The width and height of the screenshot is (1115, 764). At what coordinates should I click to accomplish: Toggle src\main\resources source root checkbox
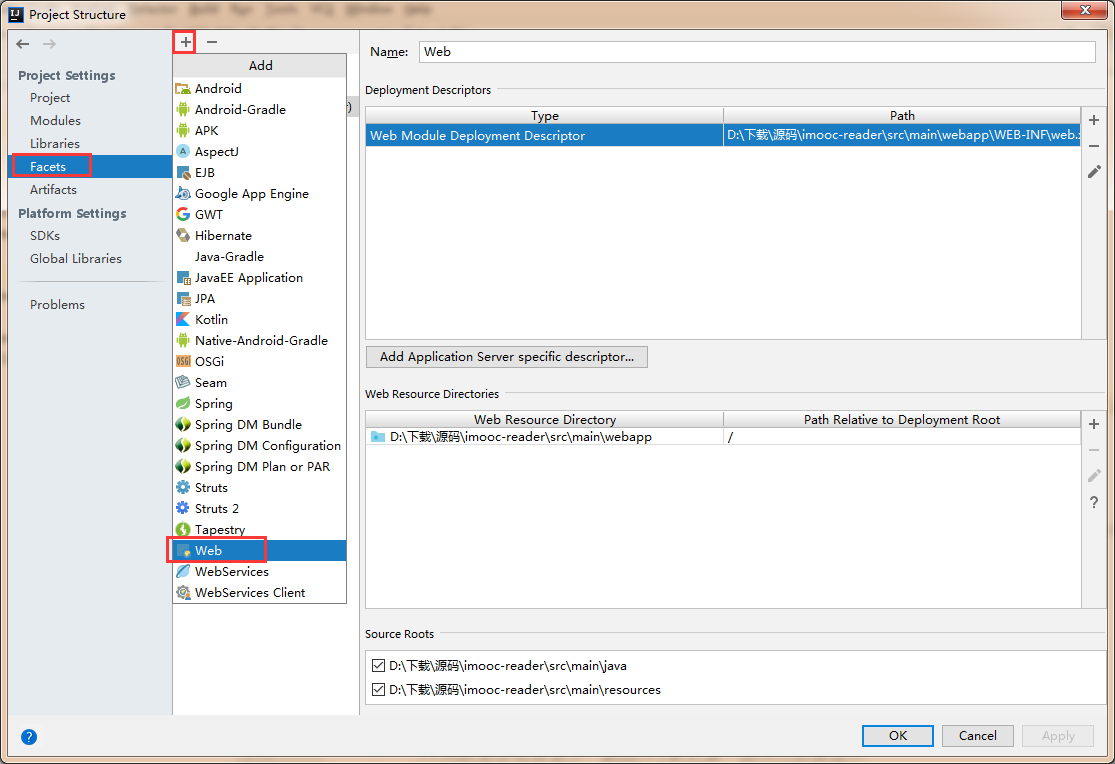[378, 689]
